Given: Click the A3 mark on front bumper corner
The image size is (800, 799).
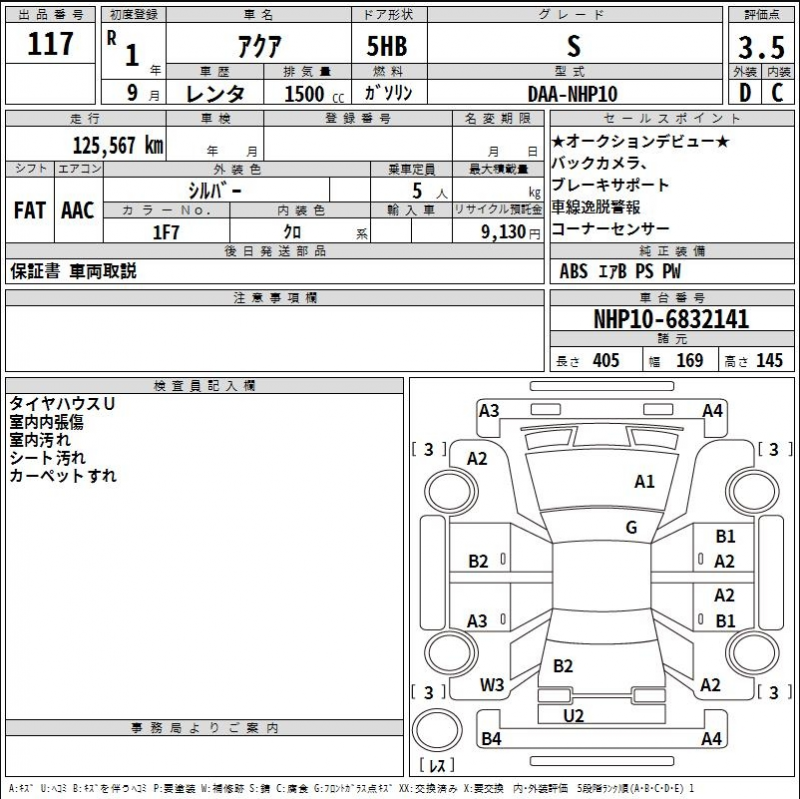Looking at the screenshot, I should [x=489, y=411].
